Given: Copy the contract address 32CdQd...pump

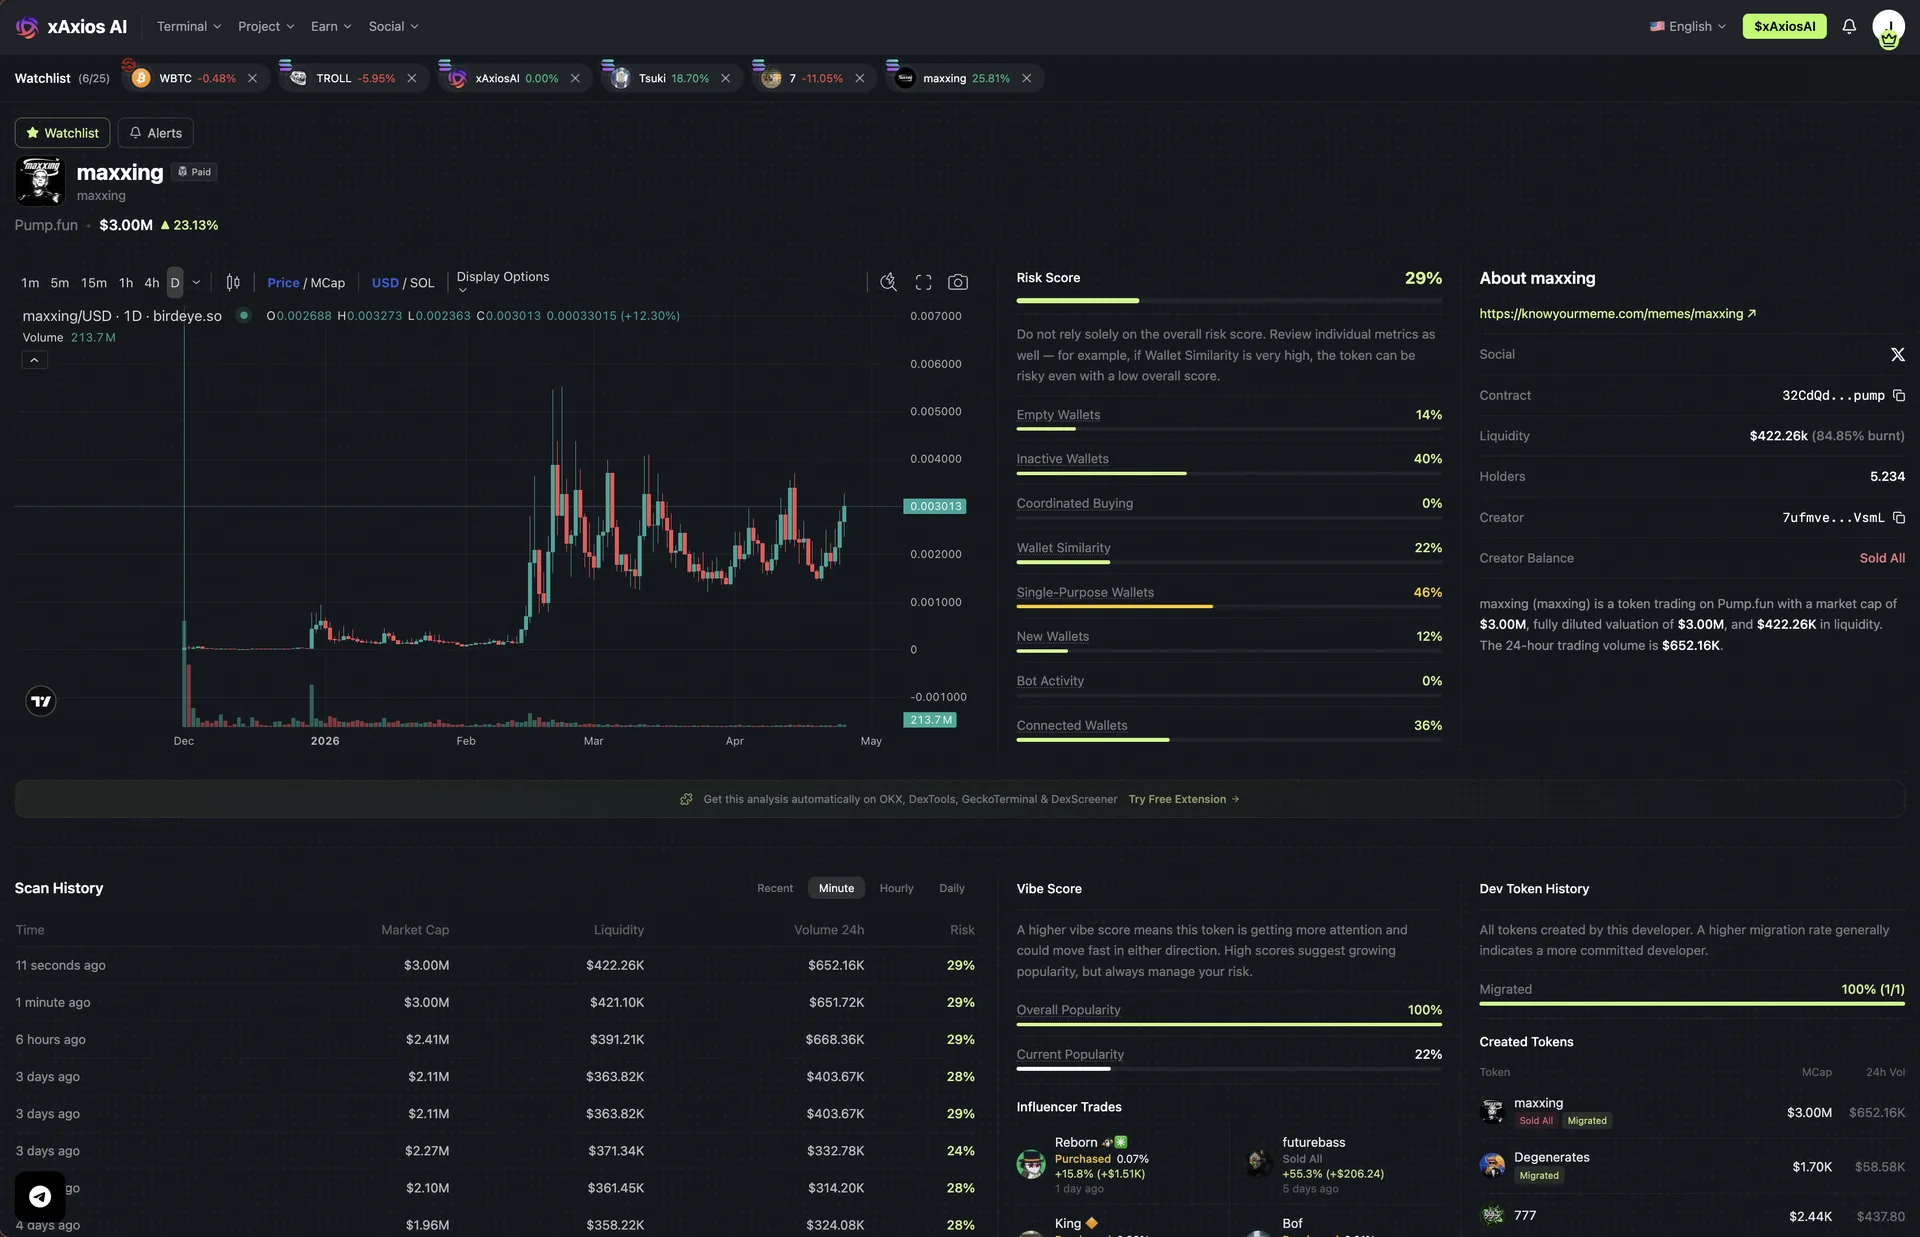Looking at the screenshot, I should (x=1898, y=395).
